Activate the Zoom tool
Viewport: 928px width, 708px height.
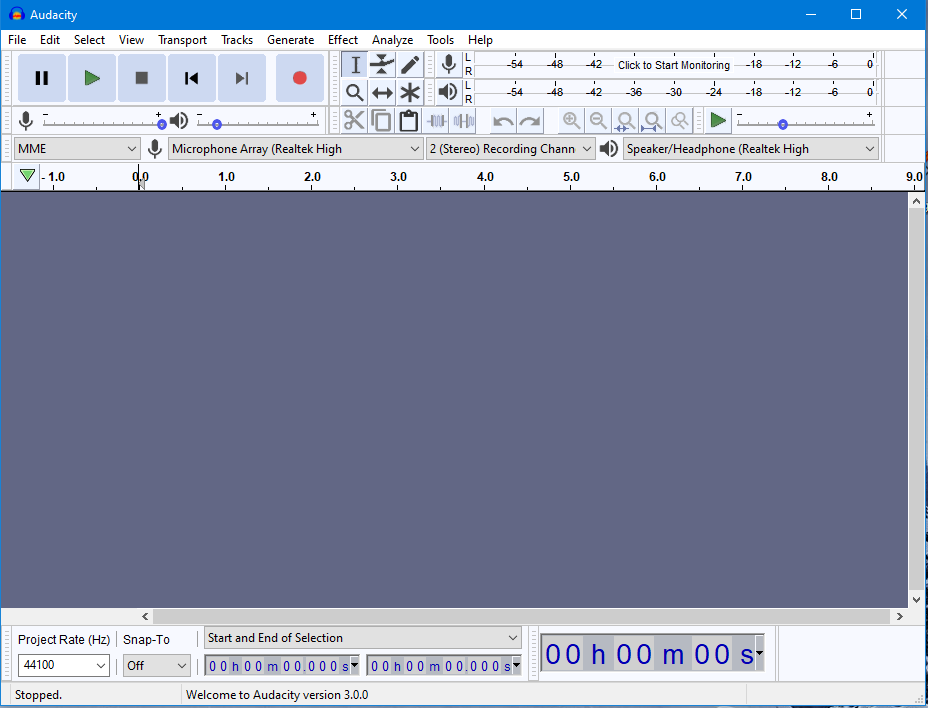coord(355,92)
